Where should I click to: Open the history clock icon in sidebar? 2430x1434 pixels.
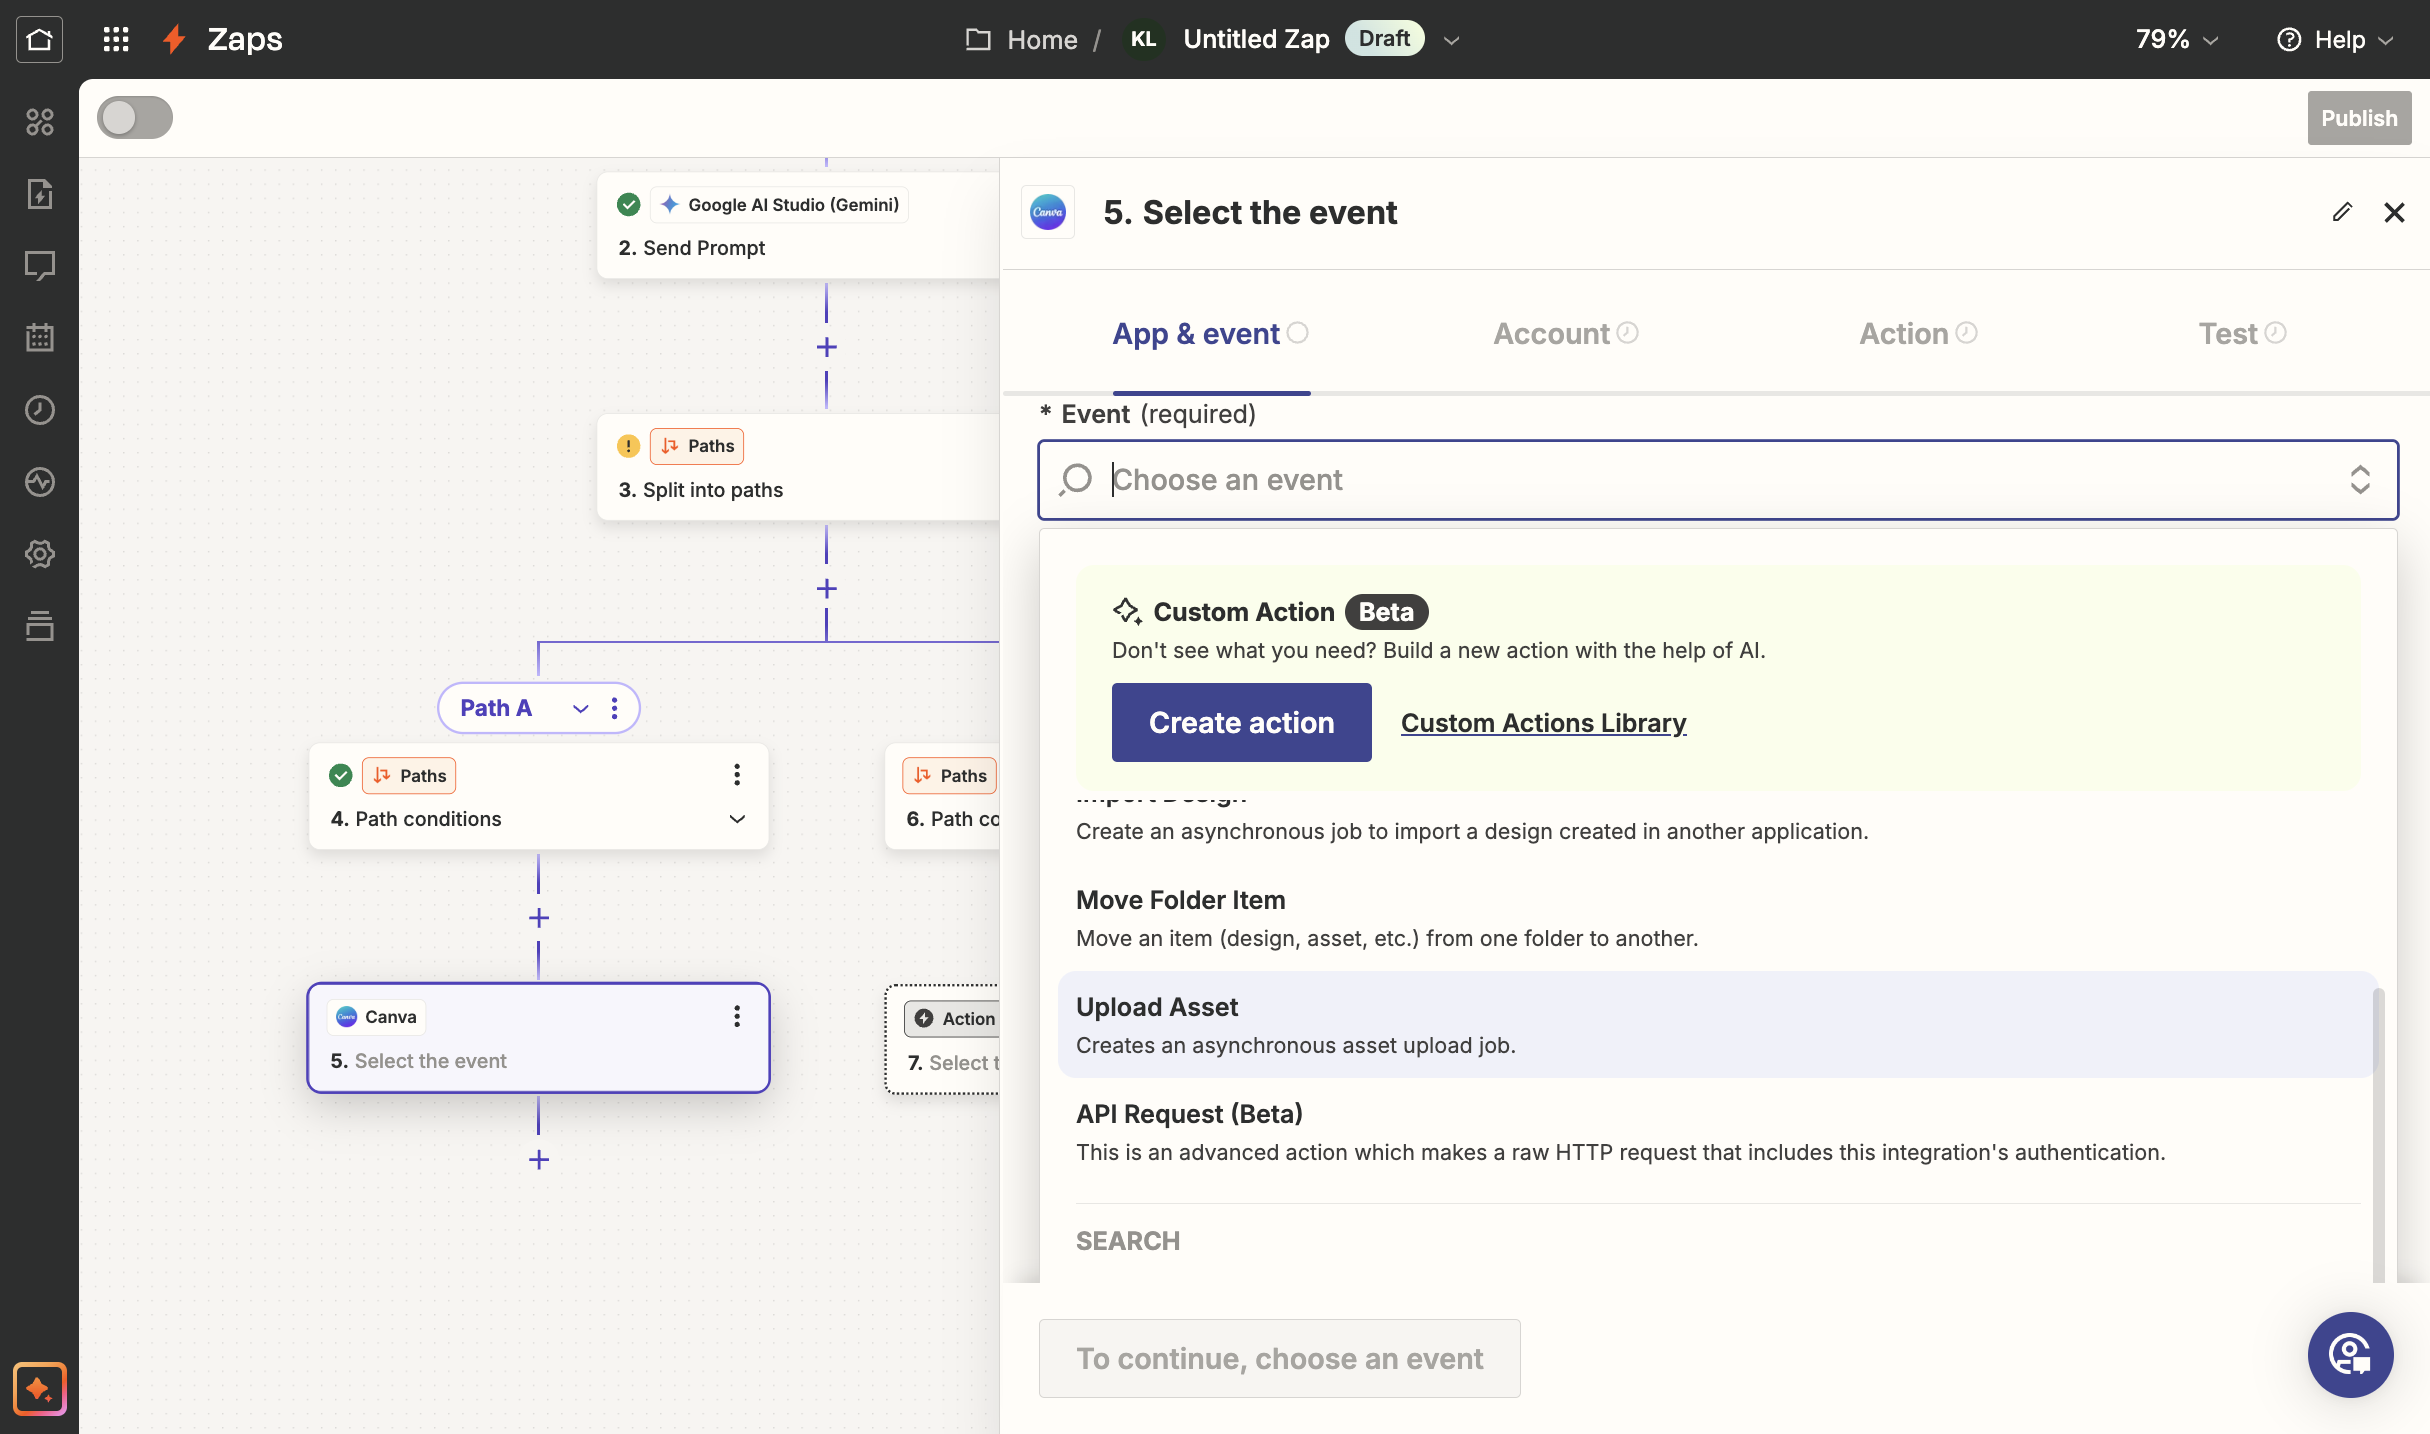(39, 410)
